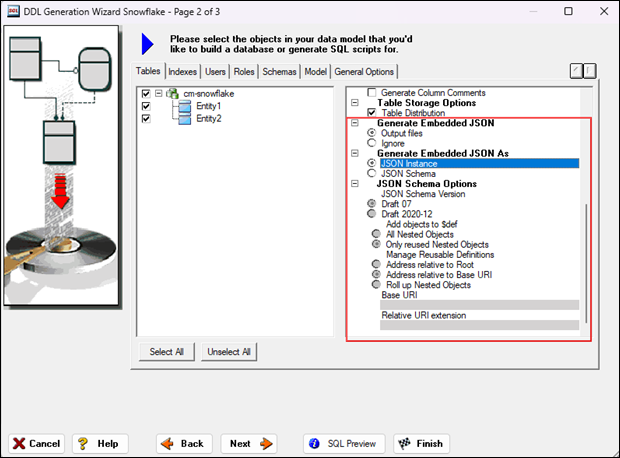The image size is (620, 458).
Task: Click the Entity2 table icon
Action: click(x=185, y=119)
